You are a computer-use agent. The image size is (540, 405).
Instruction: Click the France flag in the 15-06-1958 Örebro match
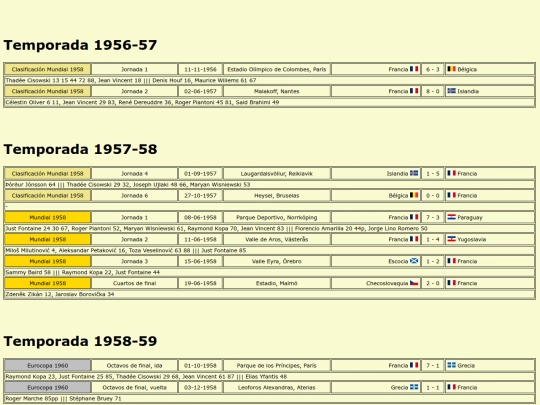(451, 261)
